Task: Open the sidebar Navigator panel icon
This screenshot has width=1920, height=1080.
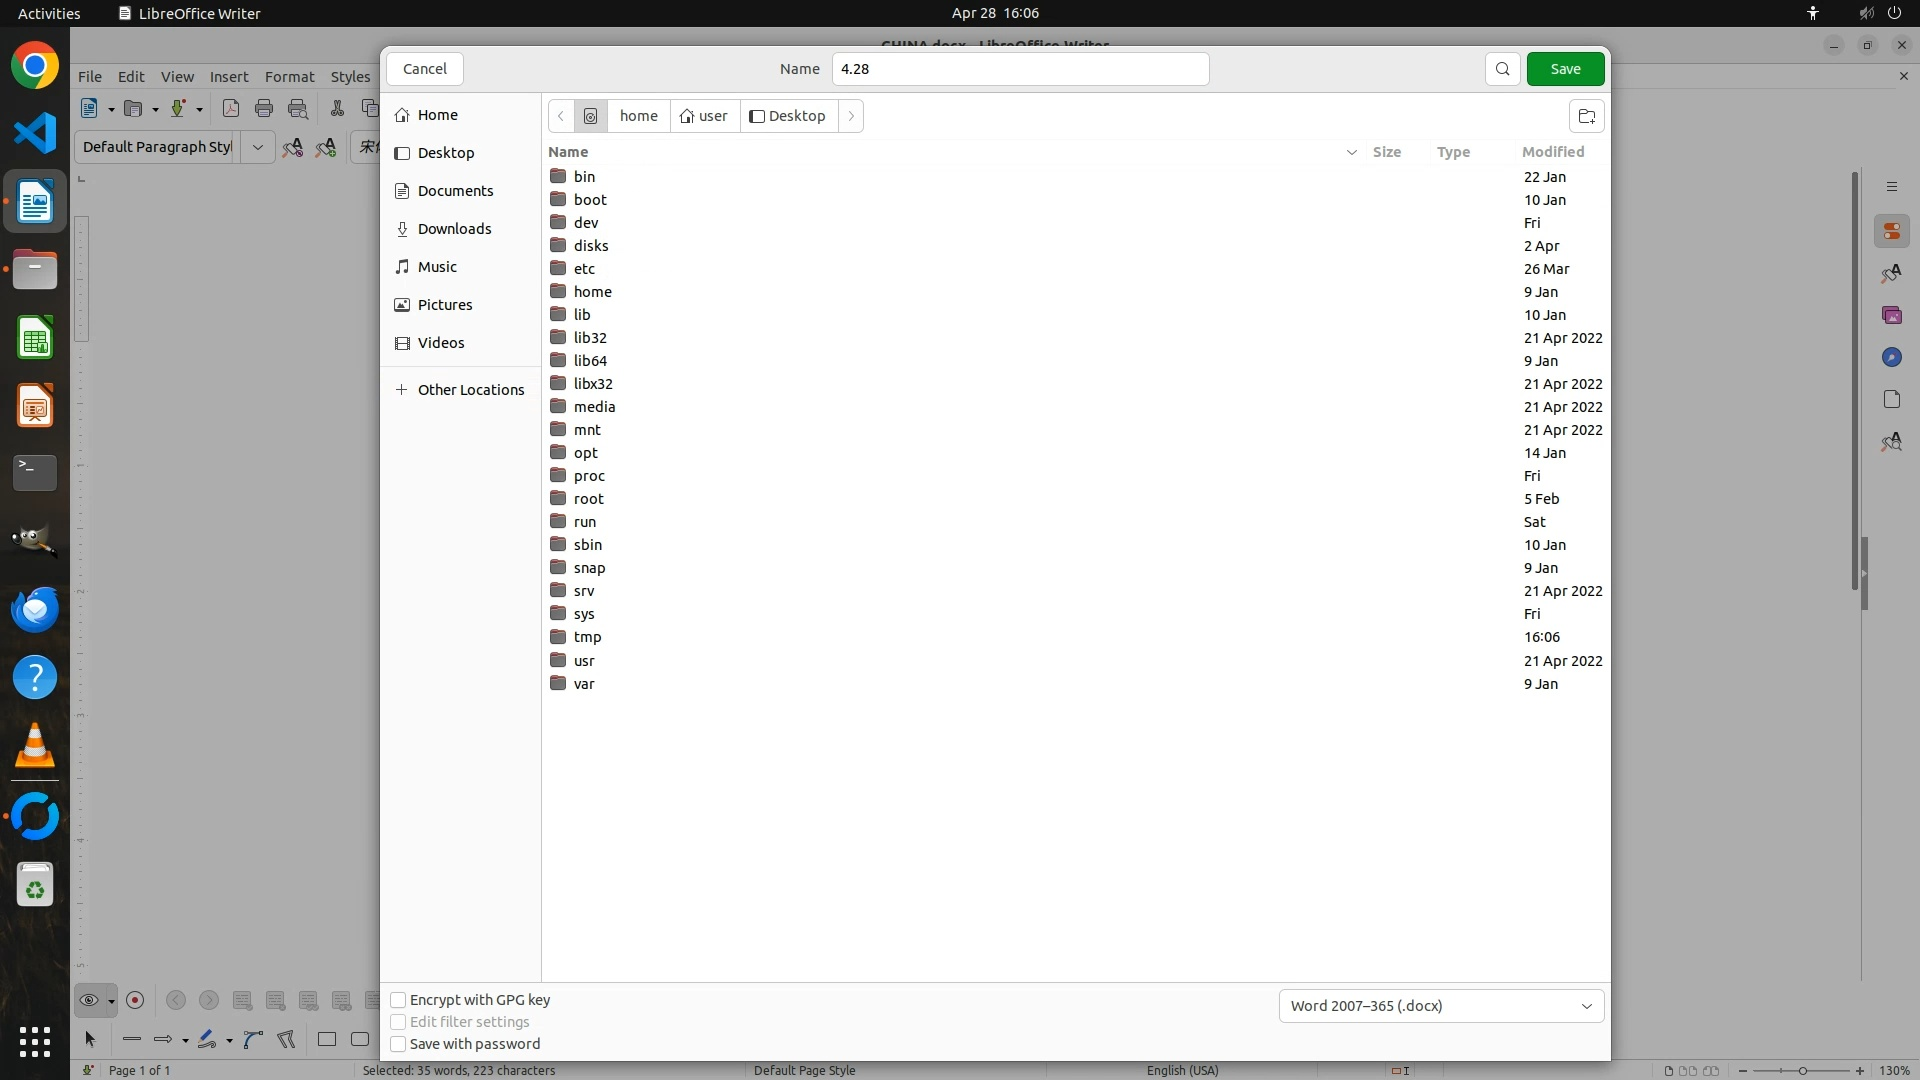Action: 1891,357
